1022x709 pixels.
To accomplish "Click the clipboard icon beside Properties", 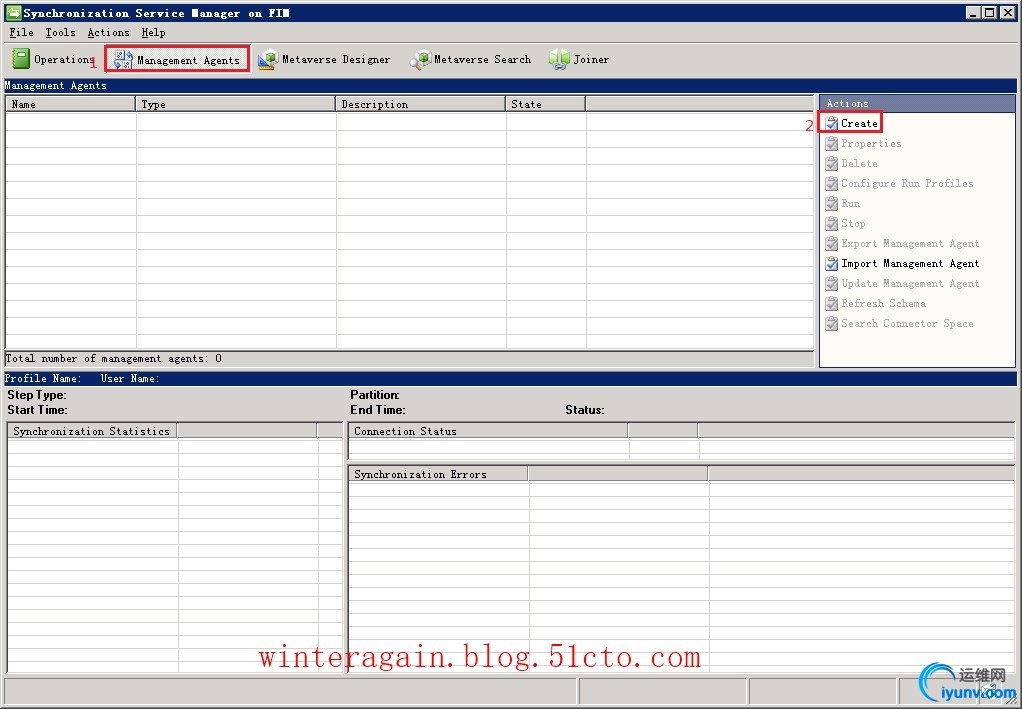I will 831,143.
